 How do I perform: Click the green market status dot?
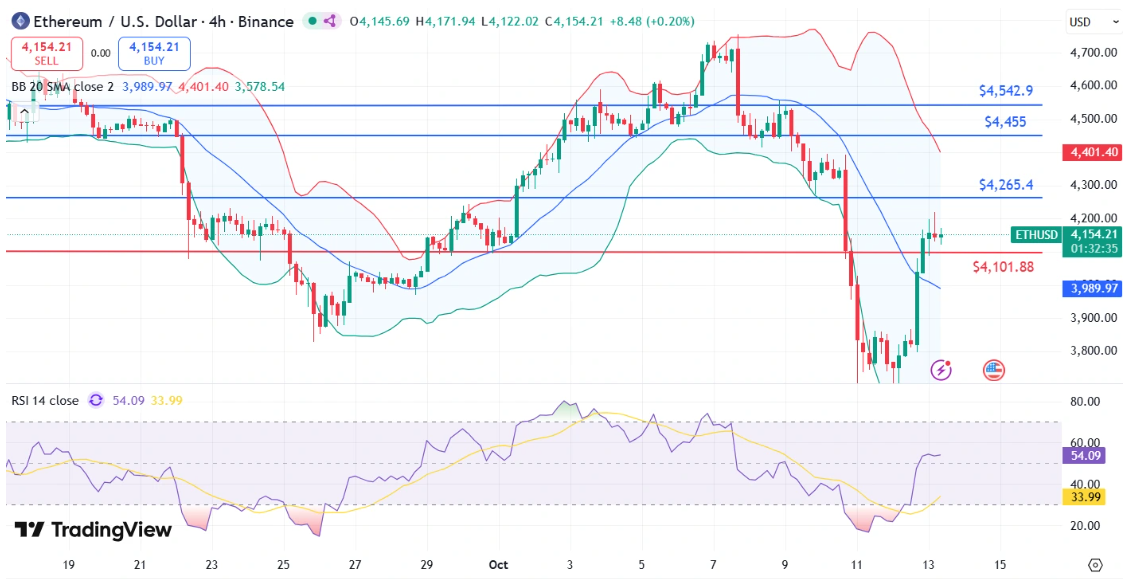(x=313, y=21)
